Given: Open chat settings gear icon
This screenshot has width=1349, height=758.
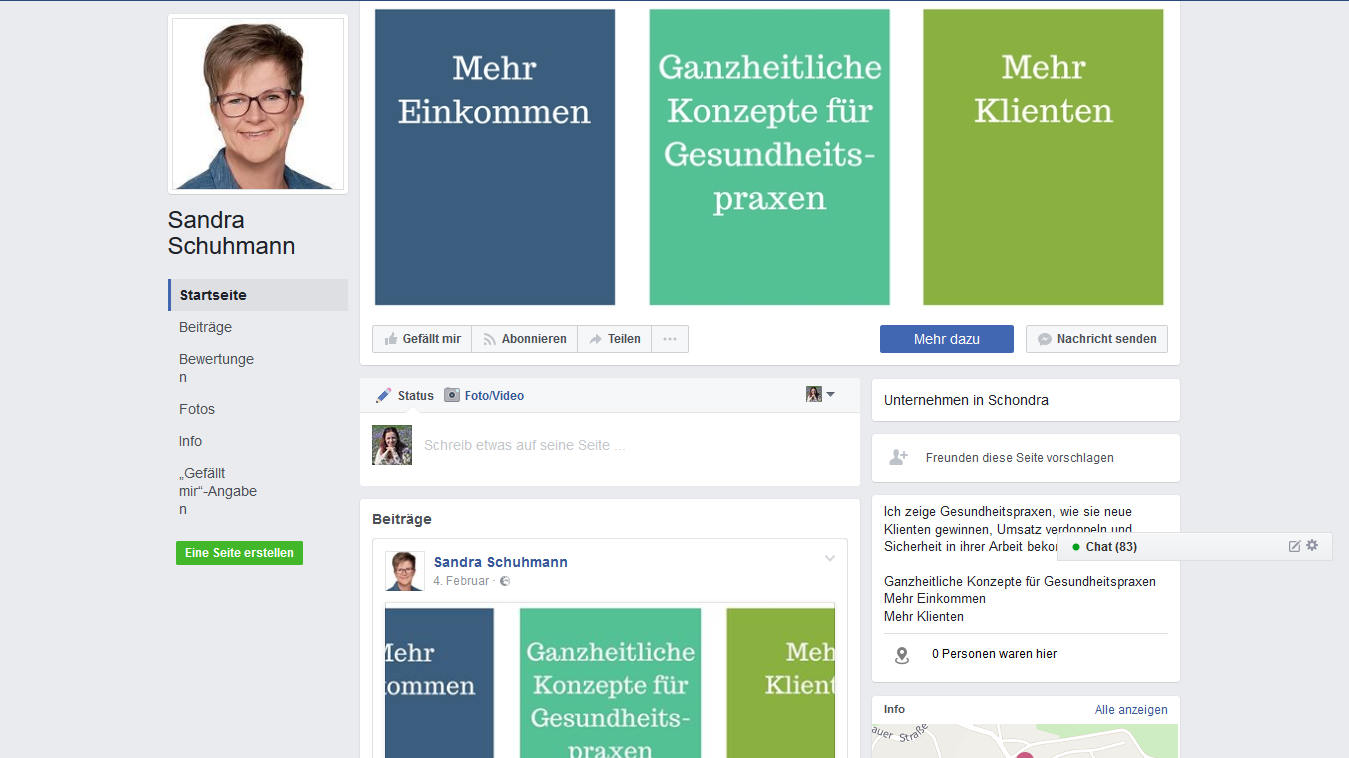Looking at the screenshot, I should click(1313, 546).
